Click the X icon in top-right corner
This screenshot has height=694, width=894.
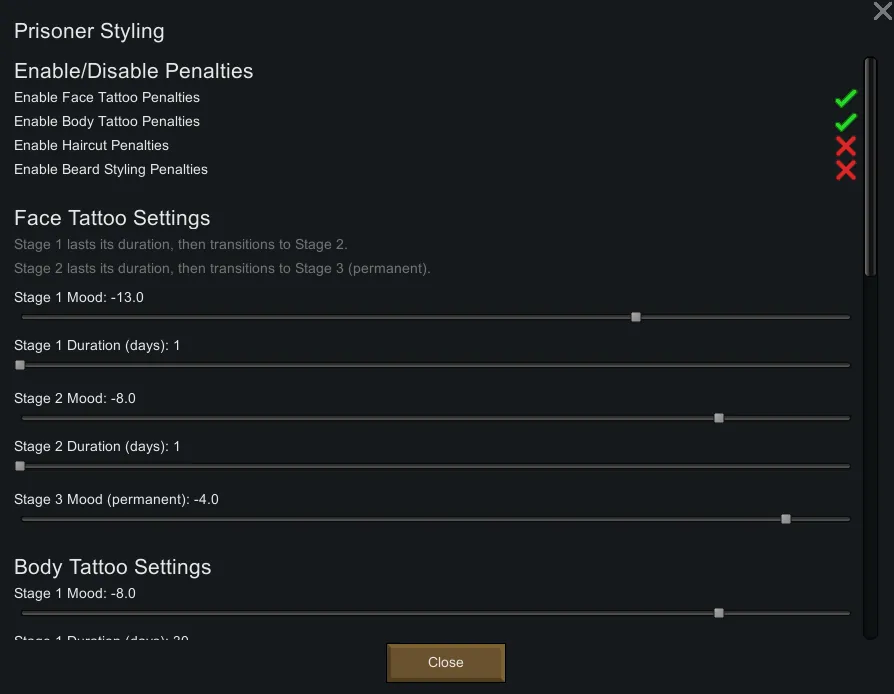point(882,11)
